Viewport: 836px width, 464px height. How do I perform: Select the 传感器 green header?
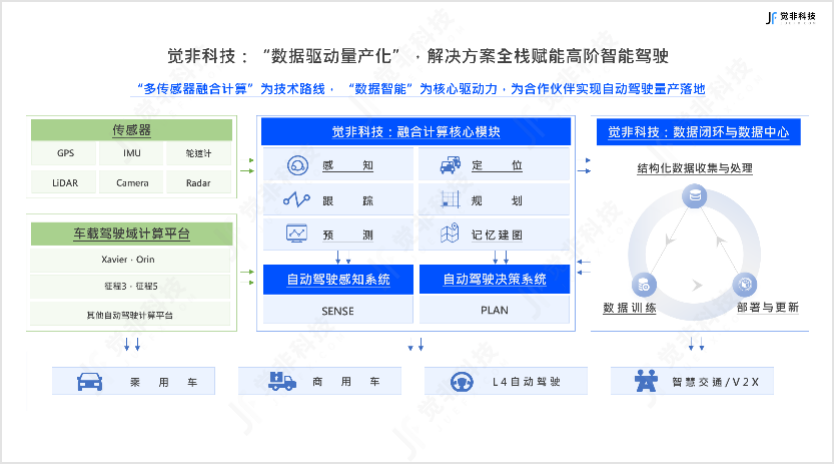tap(132, 130)
